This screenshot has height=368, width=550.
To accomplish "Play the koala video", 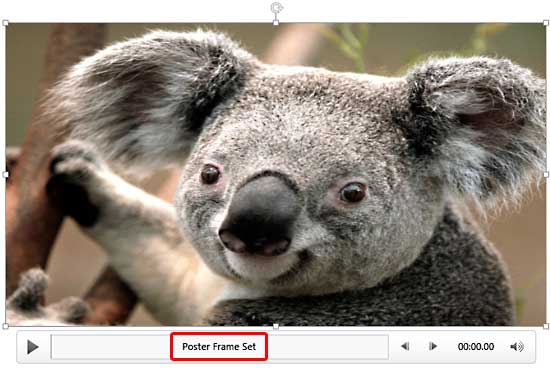I will tap(33, 347).
